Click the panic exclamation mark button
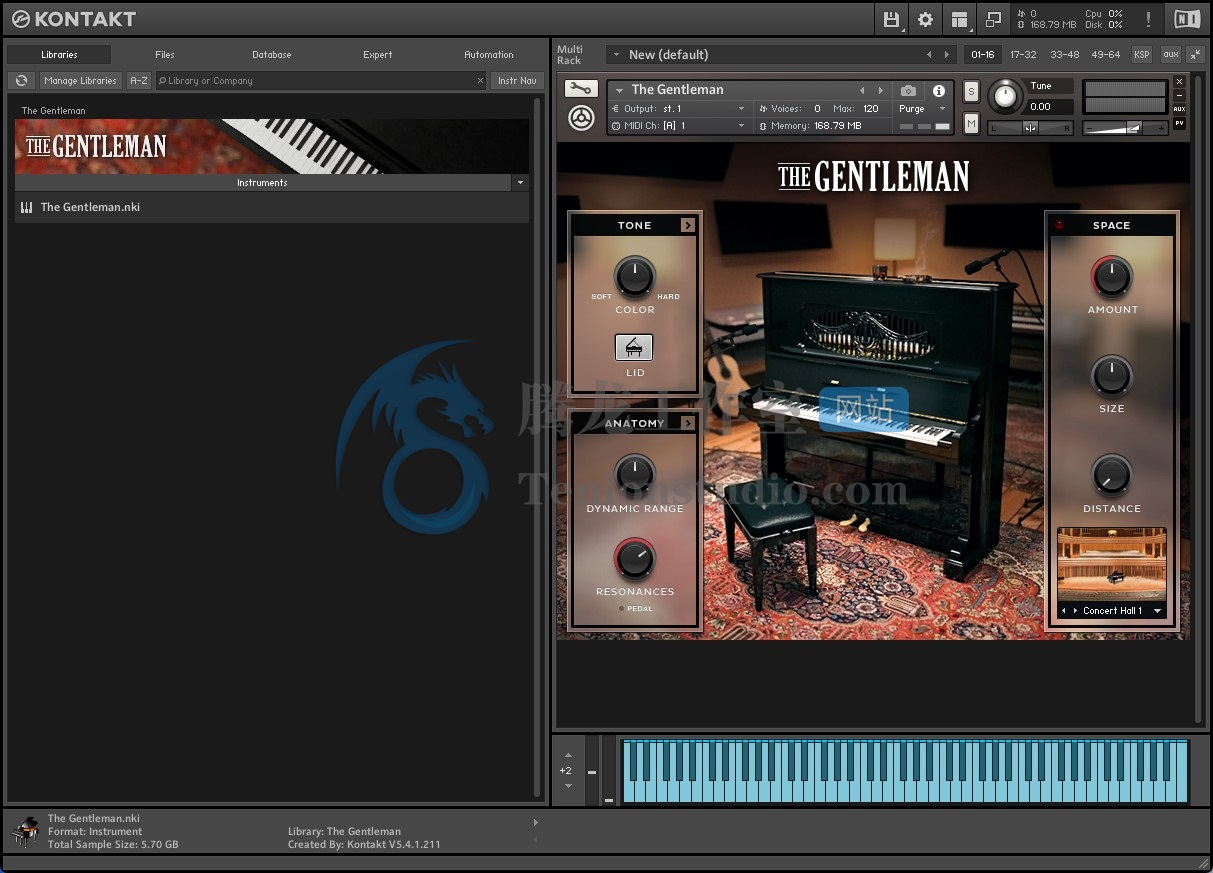 tap(1148, 19)
